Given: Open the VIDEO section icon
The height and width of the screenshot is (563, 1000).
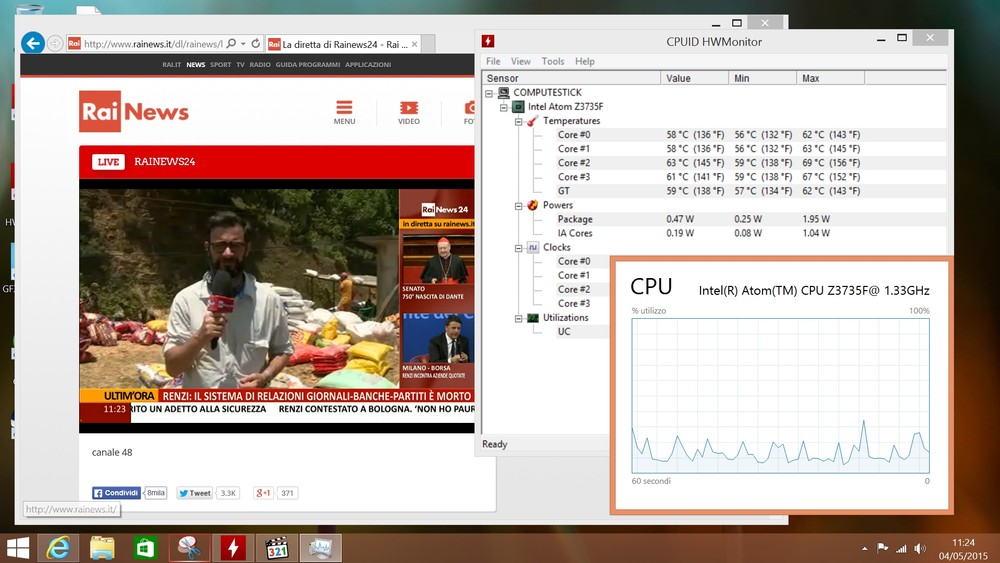Looking at the screenshot, I should [x=409, y=112].
